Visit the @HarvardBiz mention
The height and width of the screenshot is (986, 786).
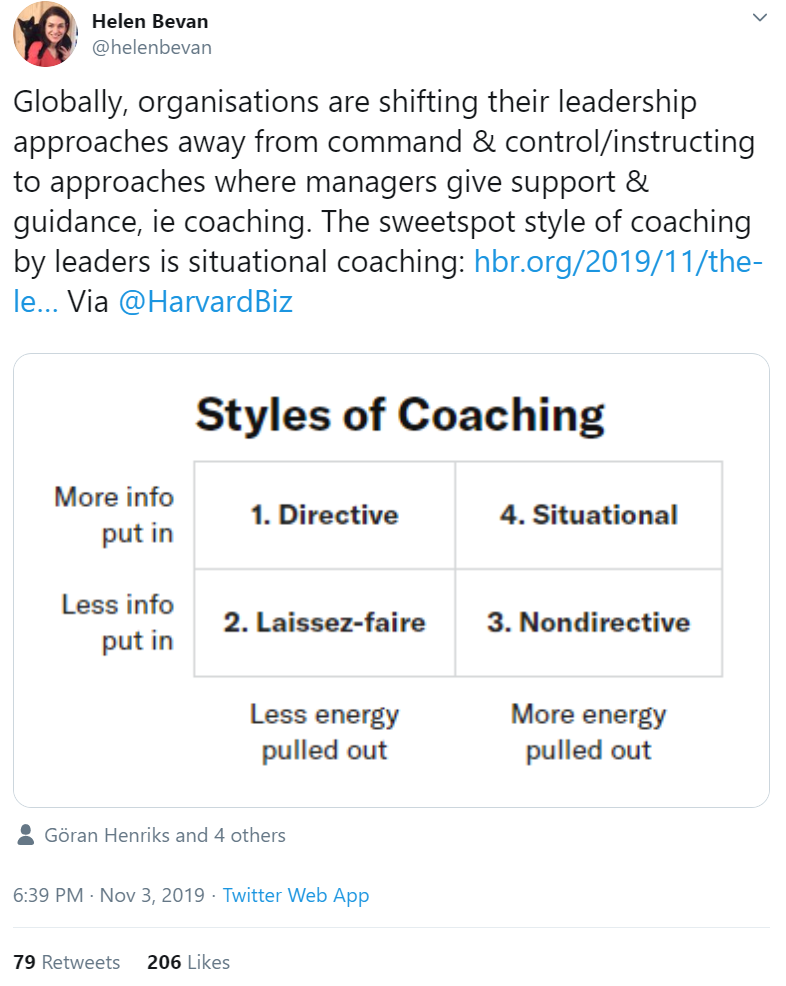coord(206,302)
